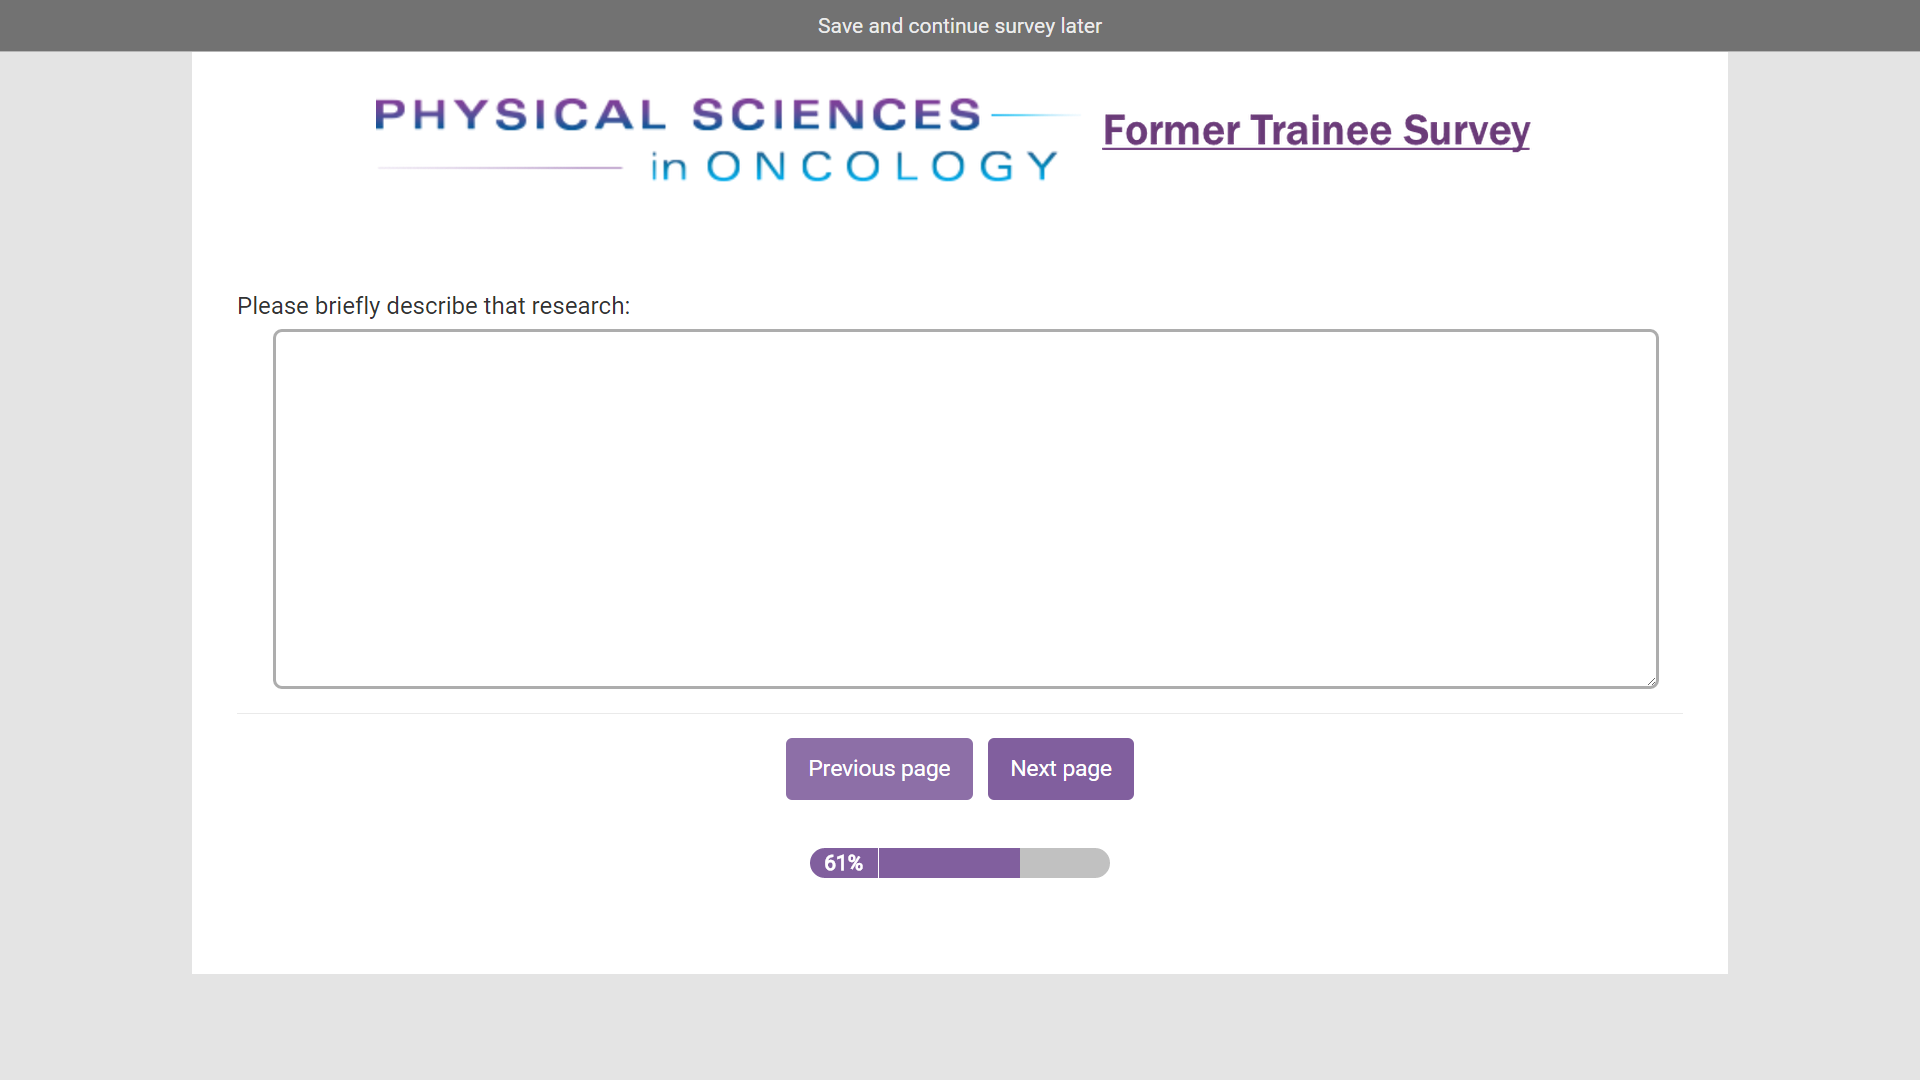Click the divider line above the navigation buttons
The width and height of the screenshot is (1920, 1080).
(959, 713)
